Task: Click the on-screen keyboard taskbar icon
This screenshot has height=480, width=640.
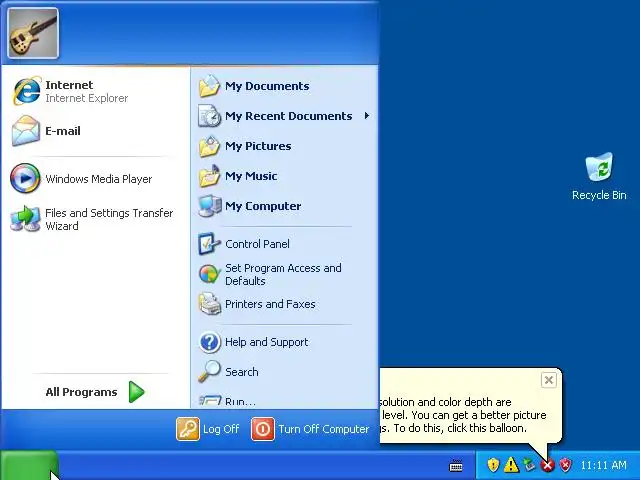Action: click(456, 465)
